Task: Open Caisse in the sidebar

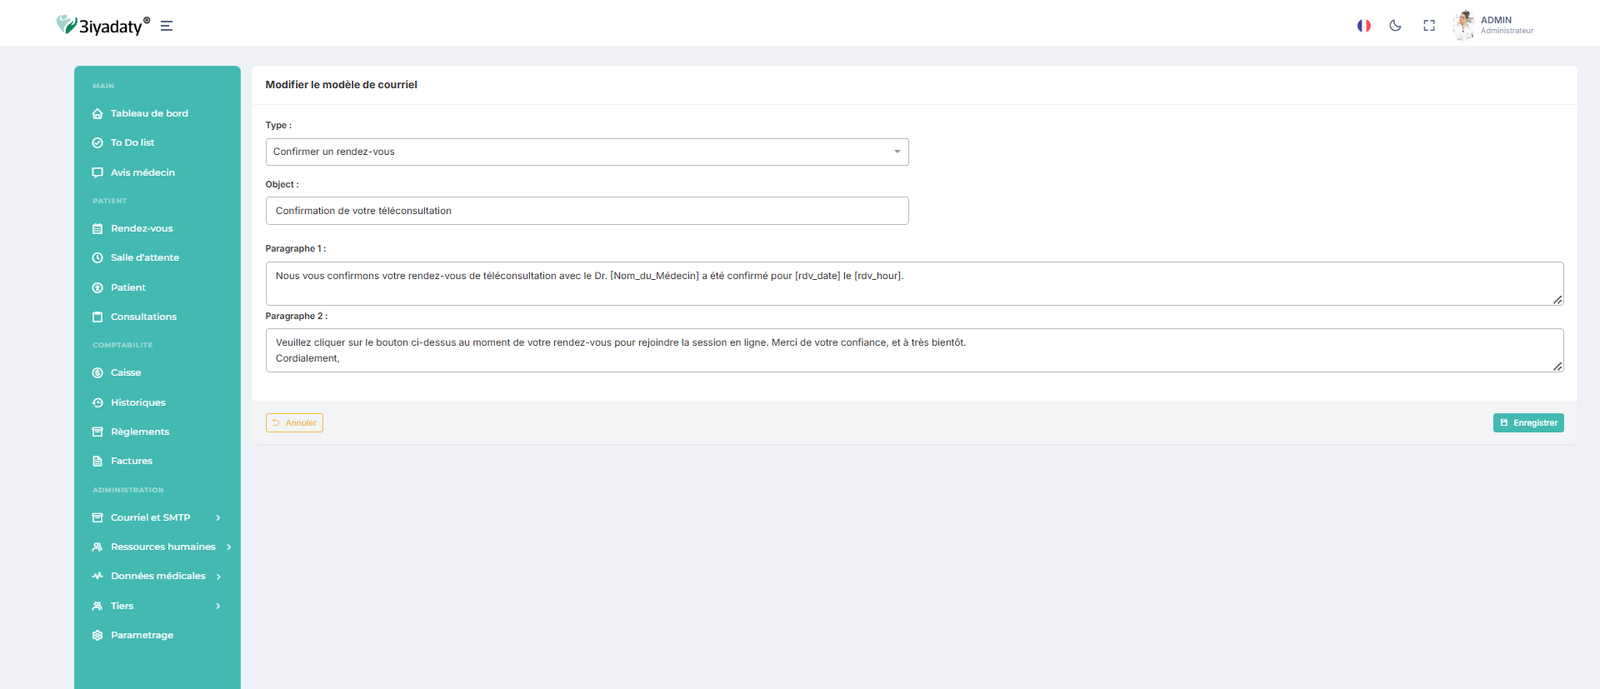Action: (x=125, y=373)
